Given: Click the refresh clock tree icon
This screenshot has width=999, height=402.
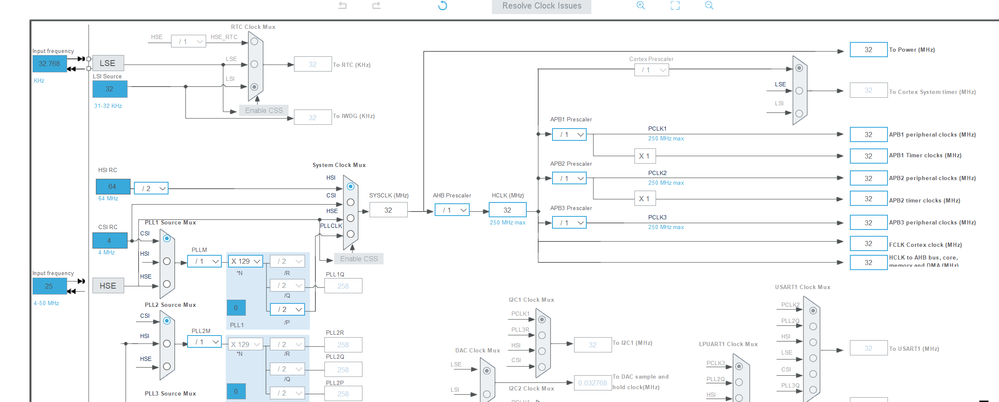Looking at the screenshot, I should (442, 6).
